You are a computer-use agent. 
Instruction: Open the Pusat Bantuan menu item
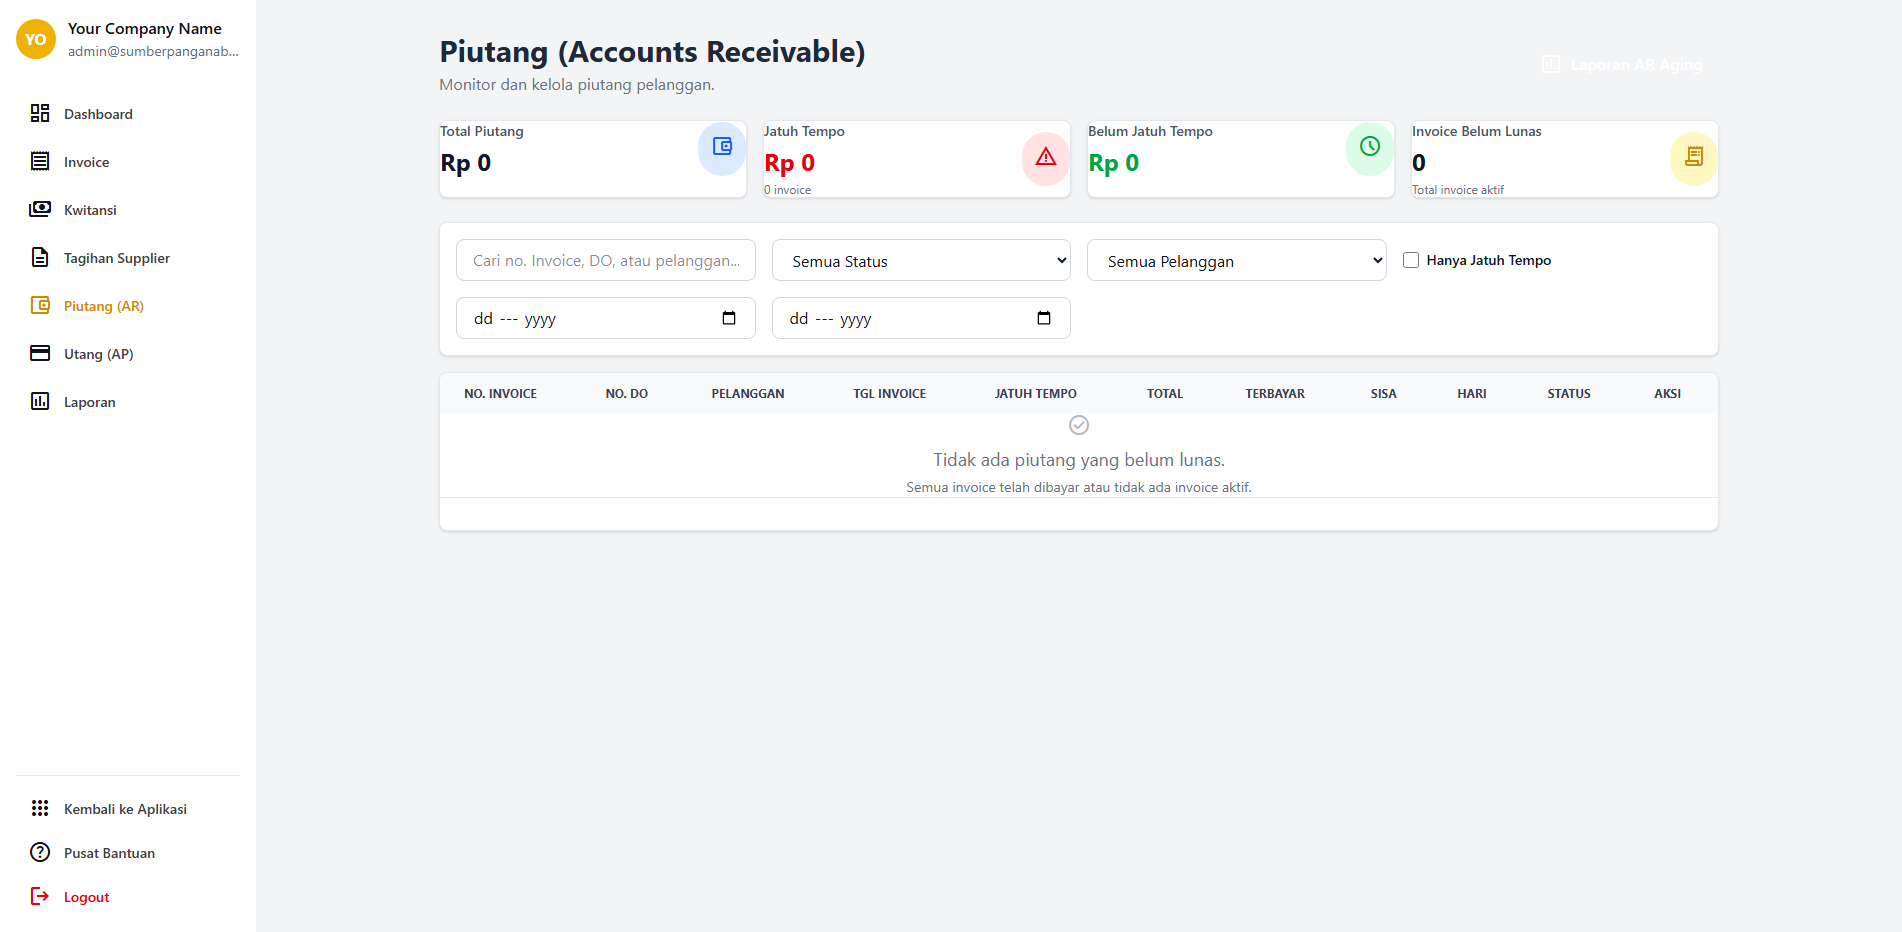tap(108, 852)
